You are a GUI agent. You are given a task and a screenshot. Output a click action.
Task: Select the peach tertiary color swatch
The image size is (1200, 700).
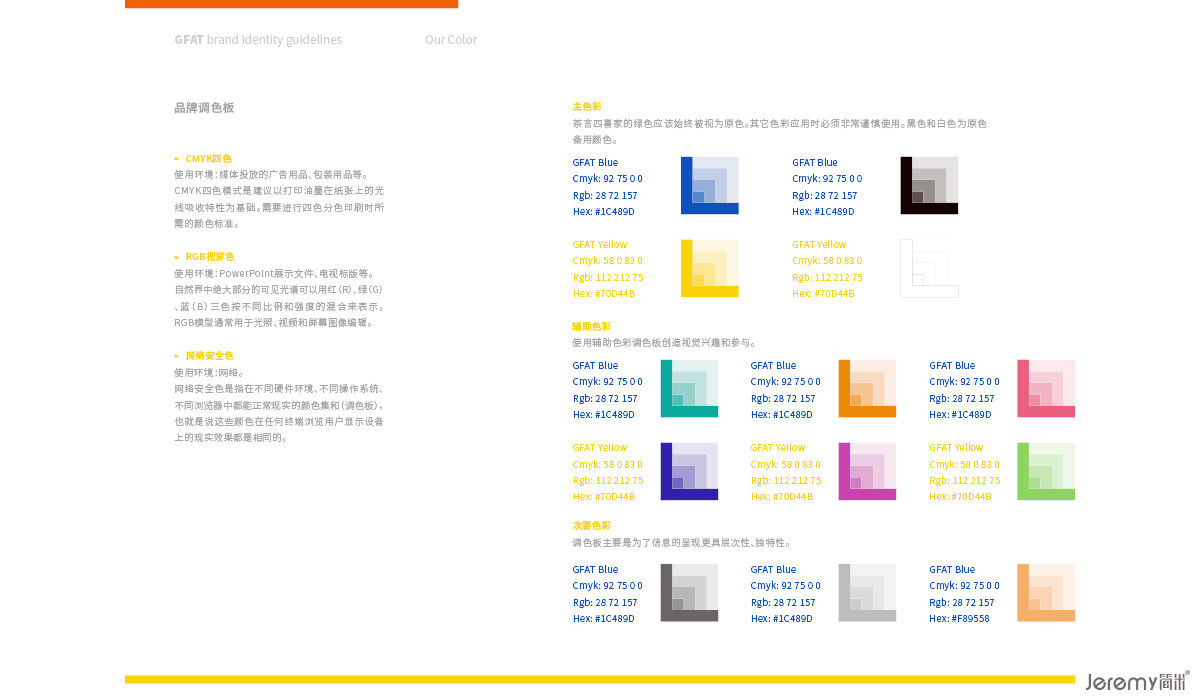1046,593
